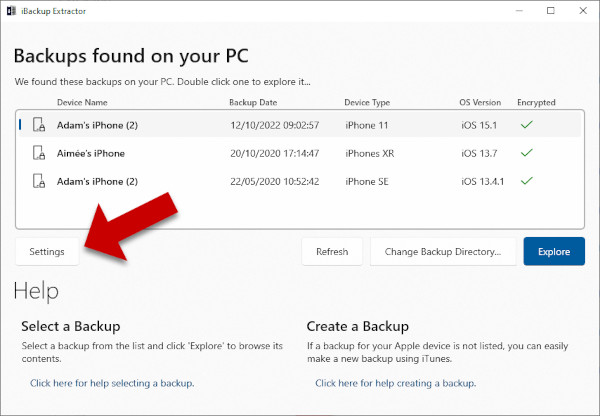This screenshot has width=600, height=416.
Task: Click the Encrypted column header
Action: (536, 102)
